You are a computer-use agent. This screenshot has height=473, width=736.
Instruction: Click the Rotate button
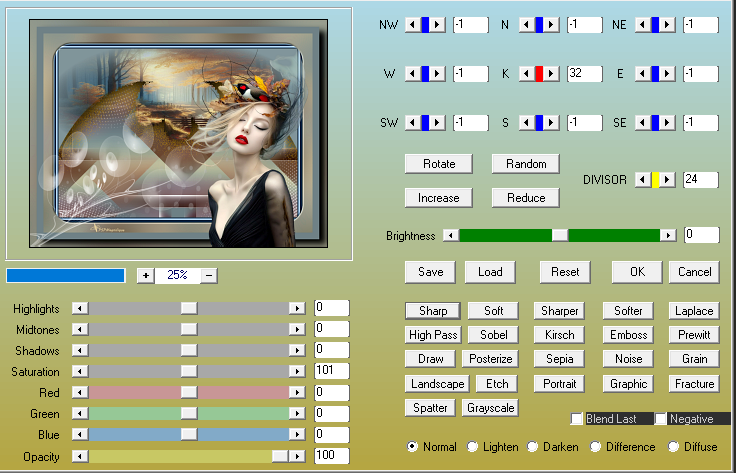pyautogui.click(x=439, y=164)
